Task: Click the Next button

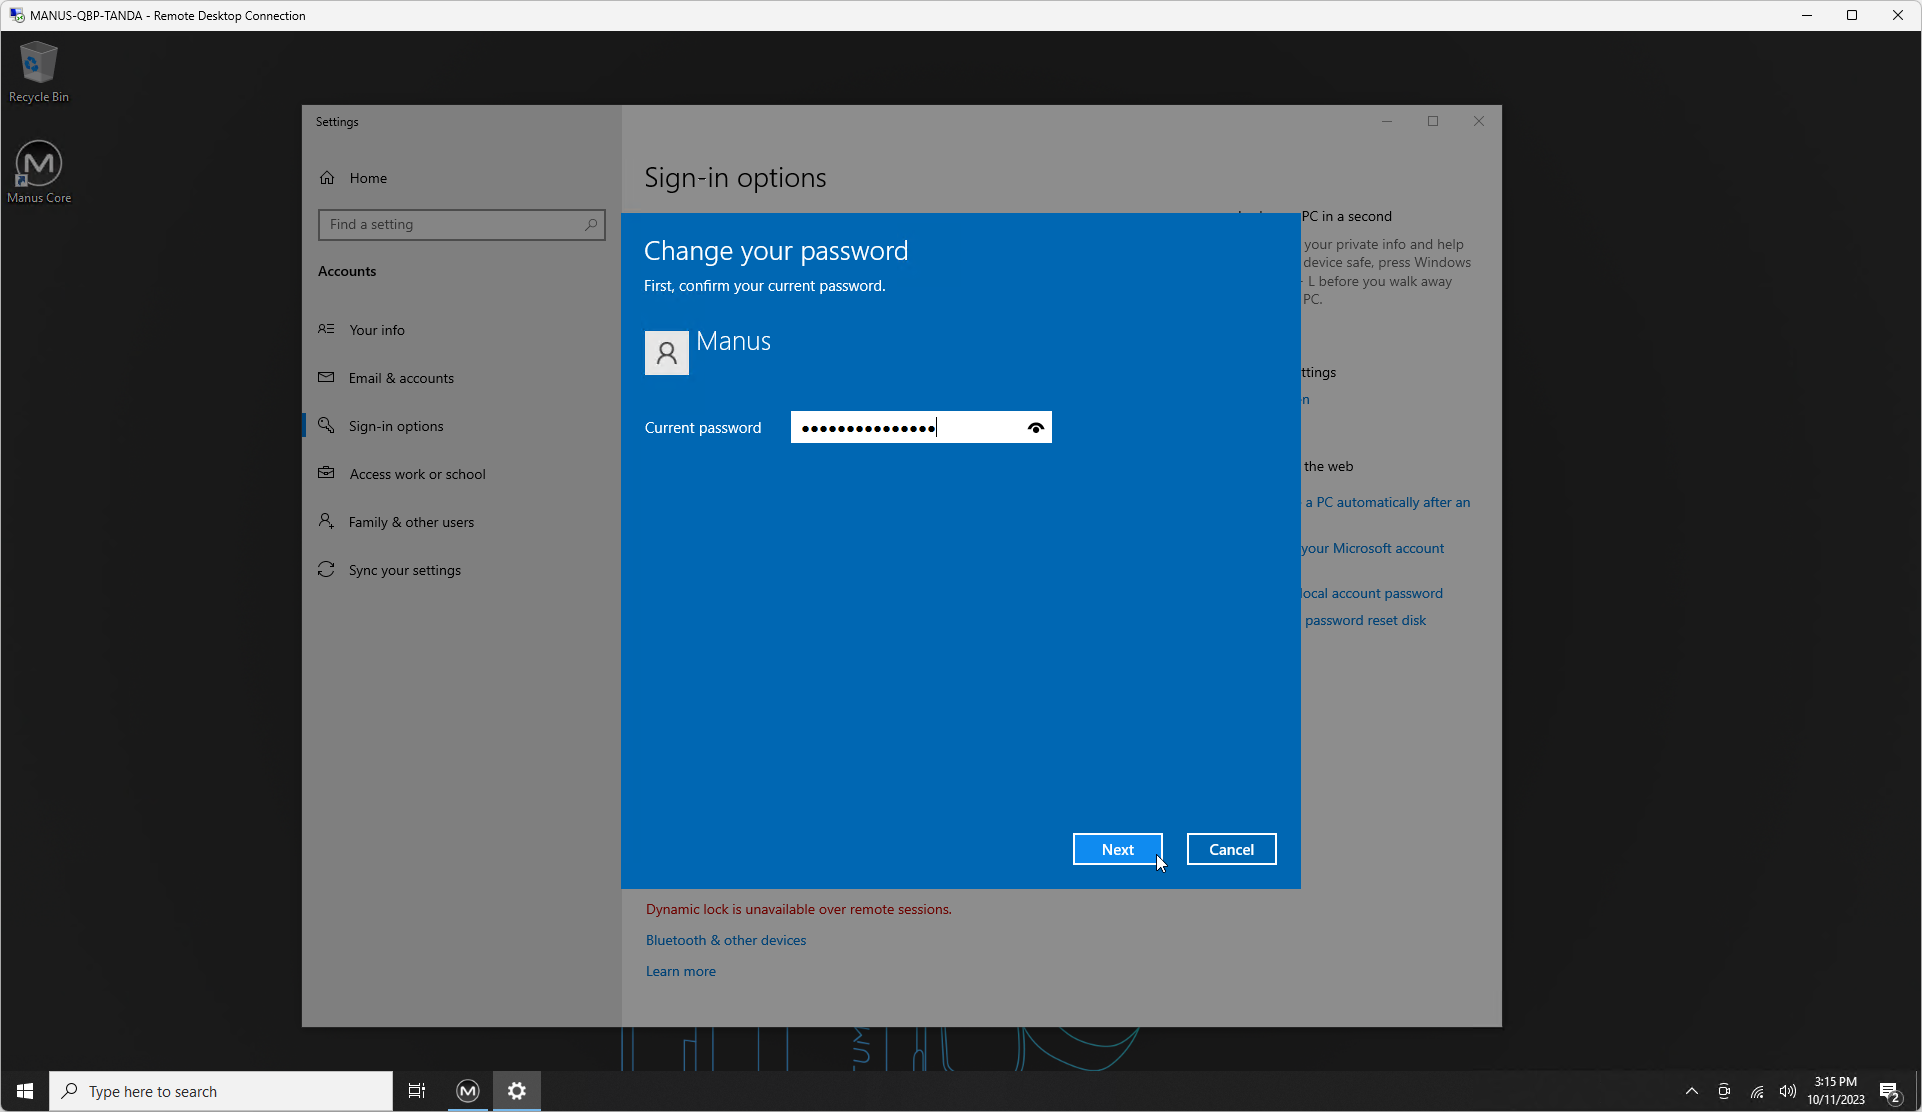Action: (x=1117, y=849)
